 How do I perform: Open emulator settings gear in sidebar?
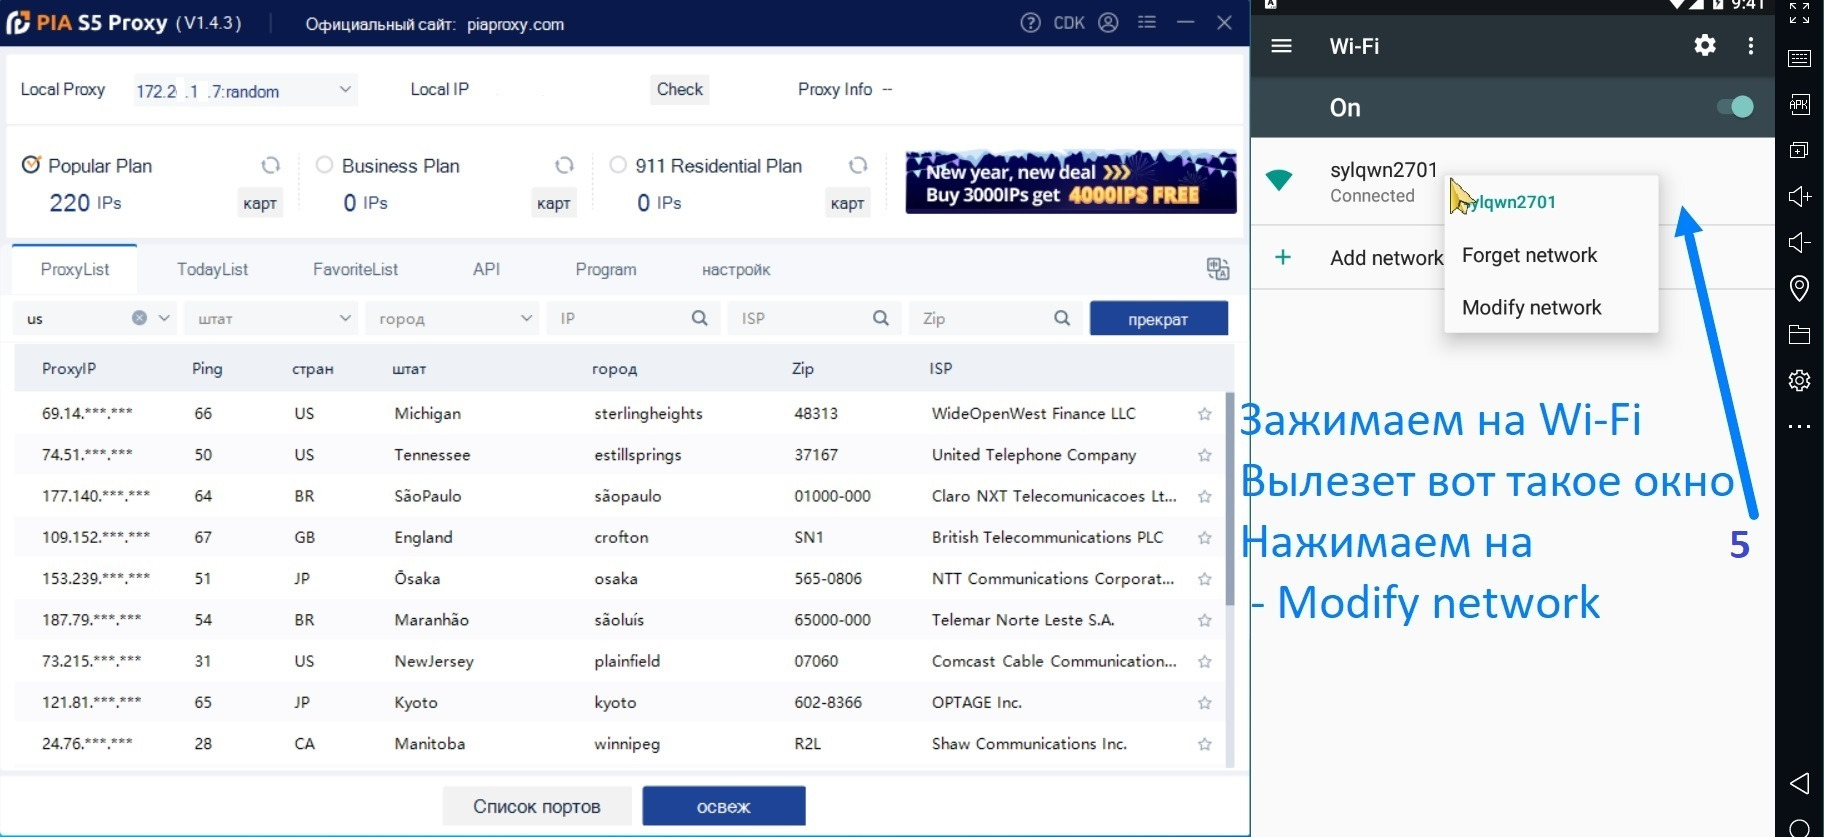1799,381
